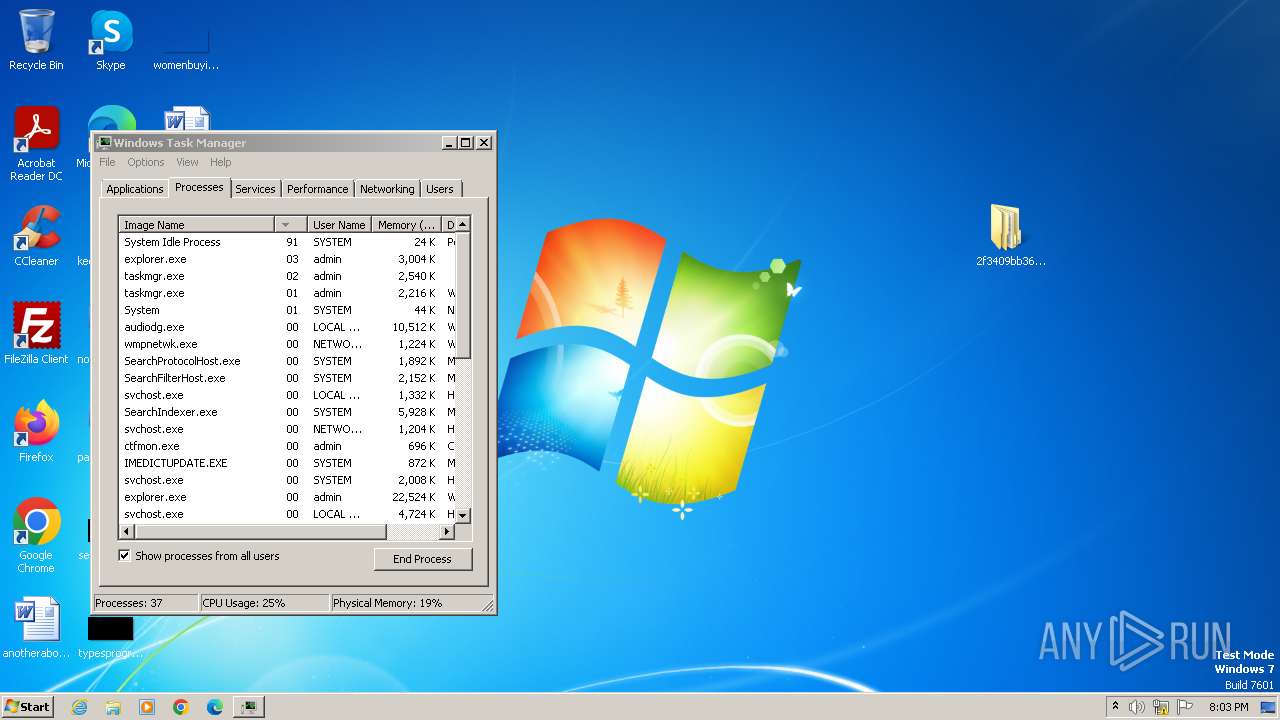Launch Windows Media Player from taskbar
This screenshot has height=720, width=1280.
pos(147,707)
